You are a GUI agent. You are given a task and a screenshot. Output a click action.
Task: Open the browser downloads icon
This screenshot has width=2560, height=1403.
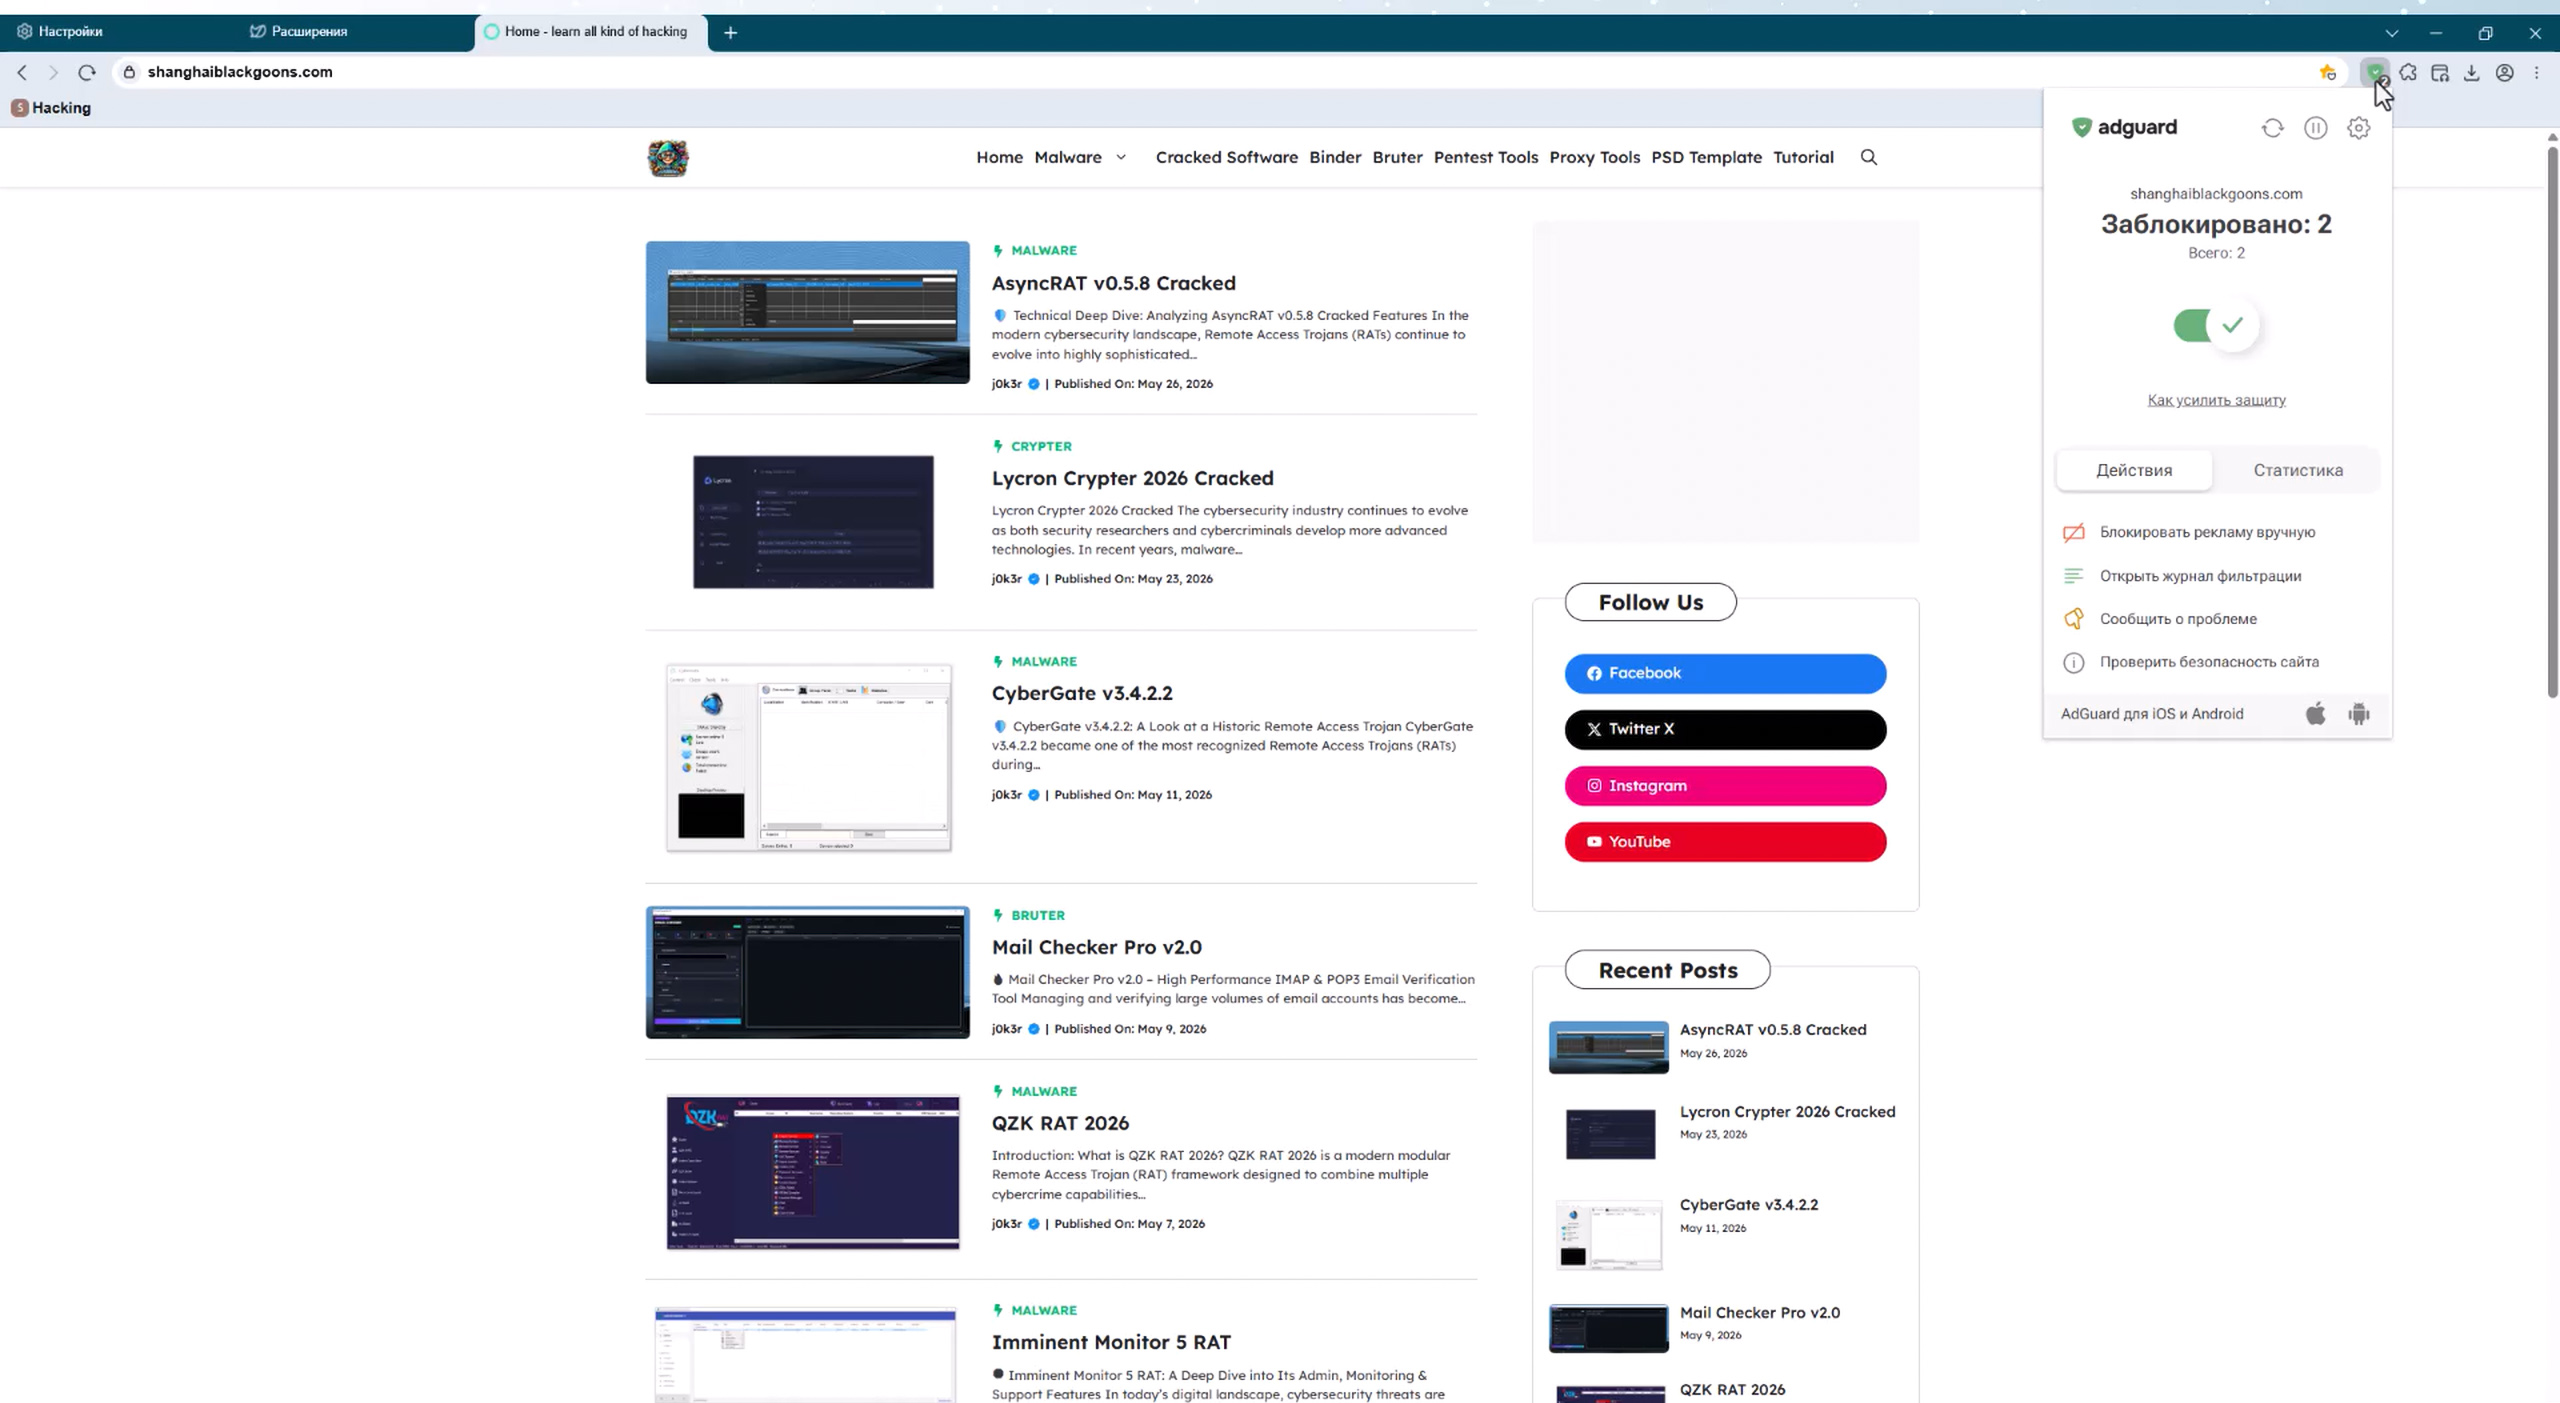pos(2472,72)
